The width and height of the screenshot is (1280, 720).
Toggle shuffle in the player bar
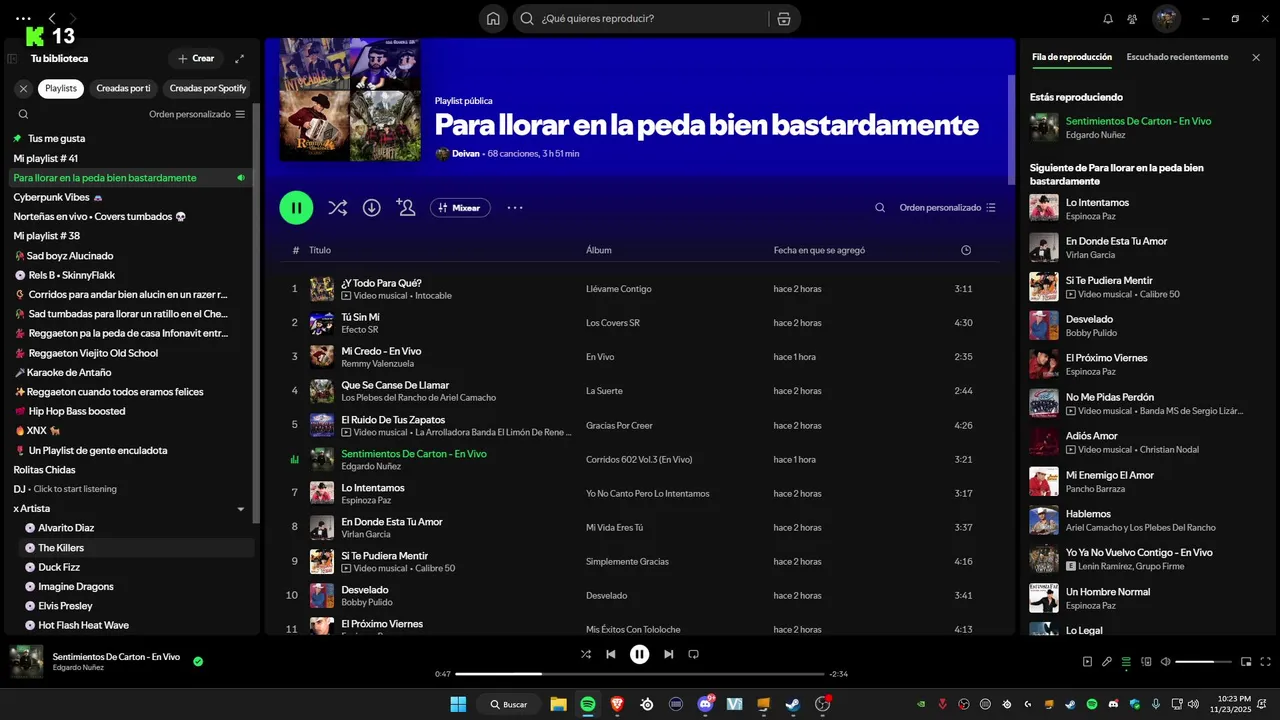pos(585,654)
